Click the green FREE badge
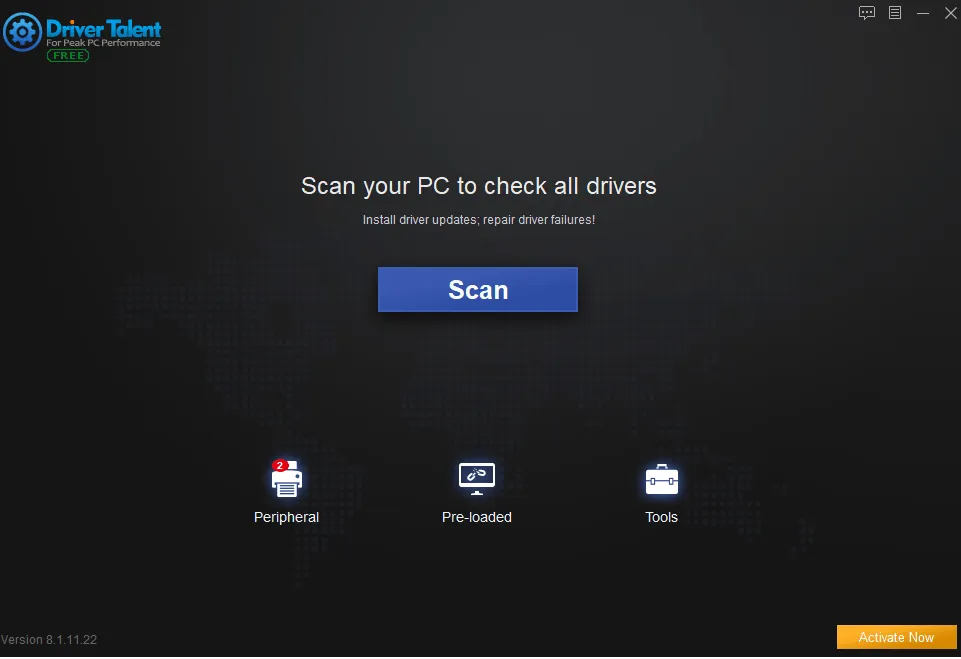 click(68, 56)
